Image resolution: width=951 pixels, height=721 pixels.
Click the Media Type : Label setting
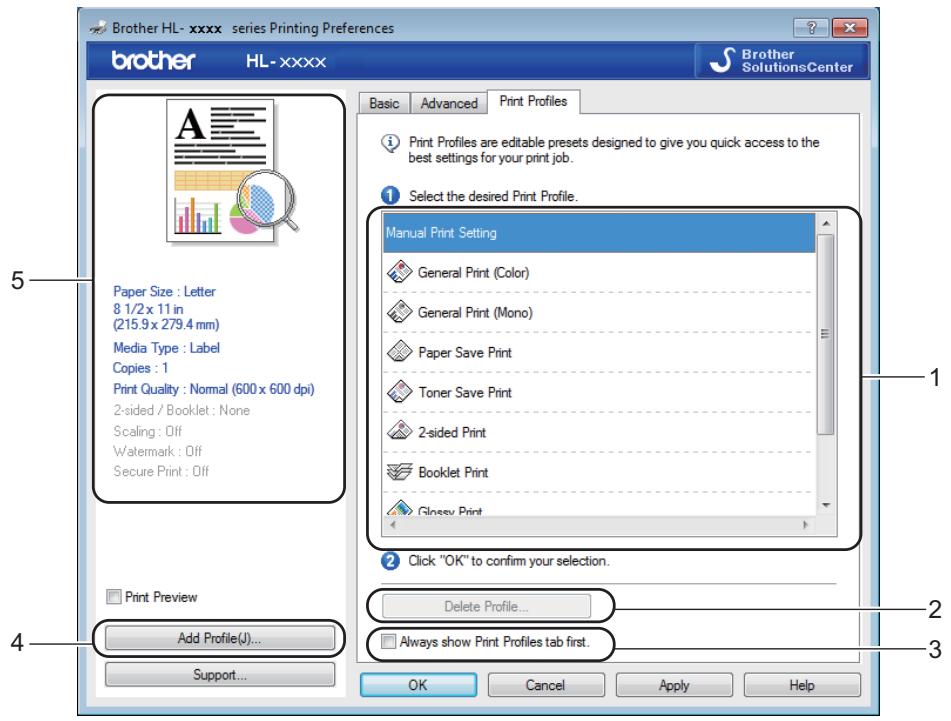(166, 348)
